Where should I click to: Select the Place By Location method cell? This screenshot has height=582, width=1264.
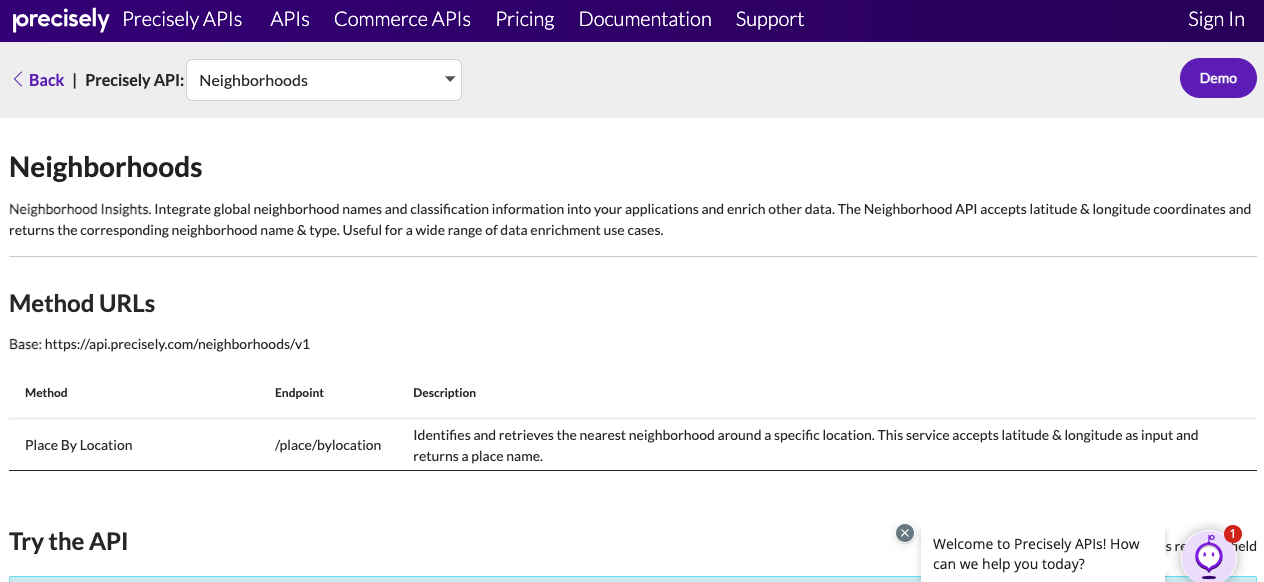pos(79,445)
